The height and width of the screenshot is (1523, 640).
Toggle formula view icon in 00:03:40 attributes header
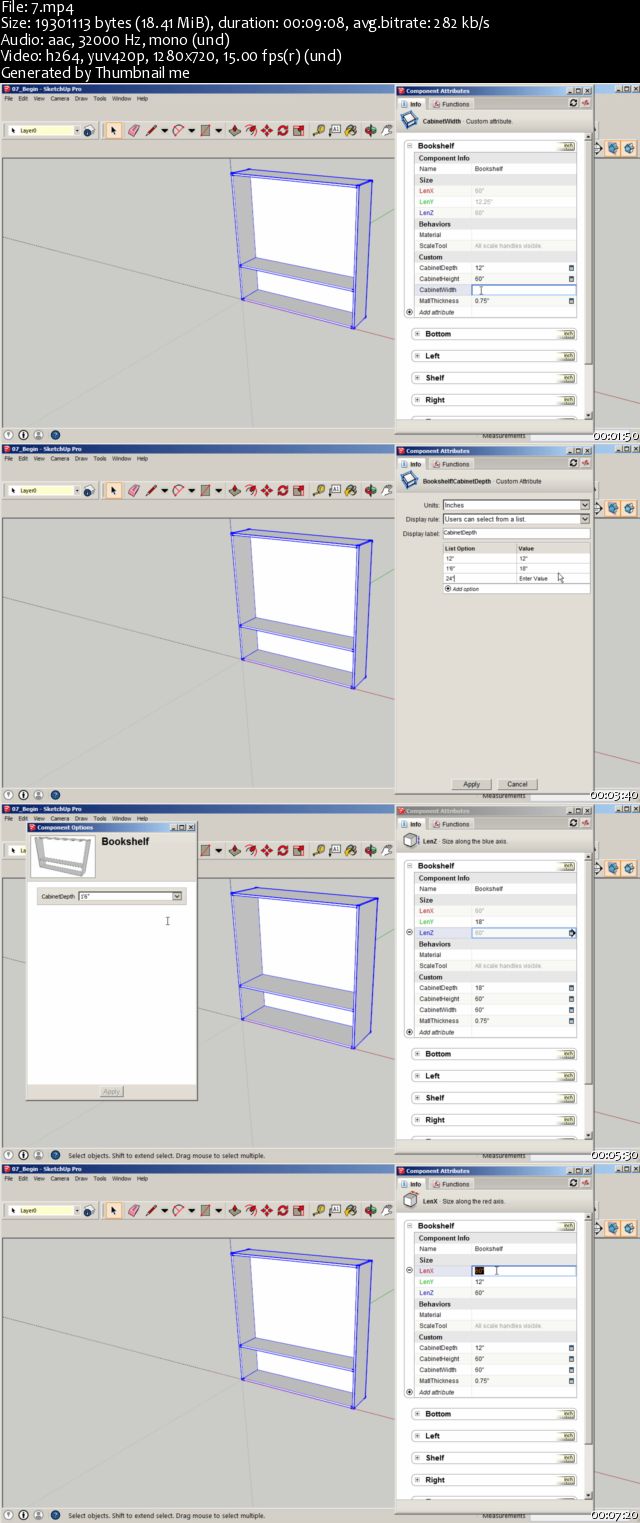tap(585, 463)
